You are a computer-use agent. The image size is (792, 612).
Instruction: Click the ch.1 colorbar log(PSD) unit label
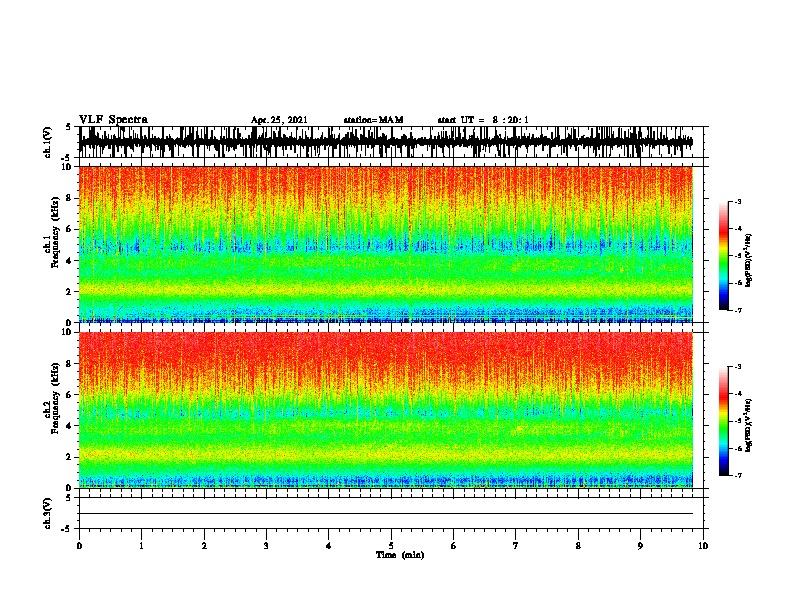pos(748,260)
